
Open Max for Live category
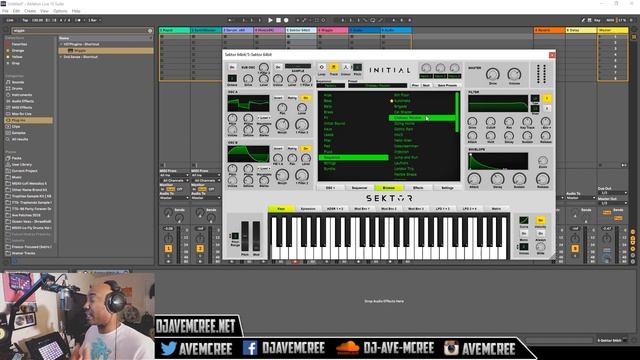(22, 113)
